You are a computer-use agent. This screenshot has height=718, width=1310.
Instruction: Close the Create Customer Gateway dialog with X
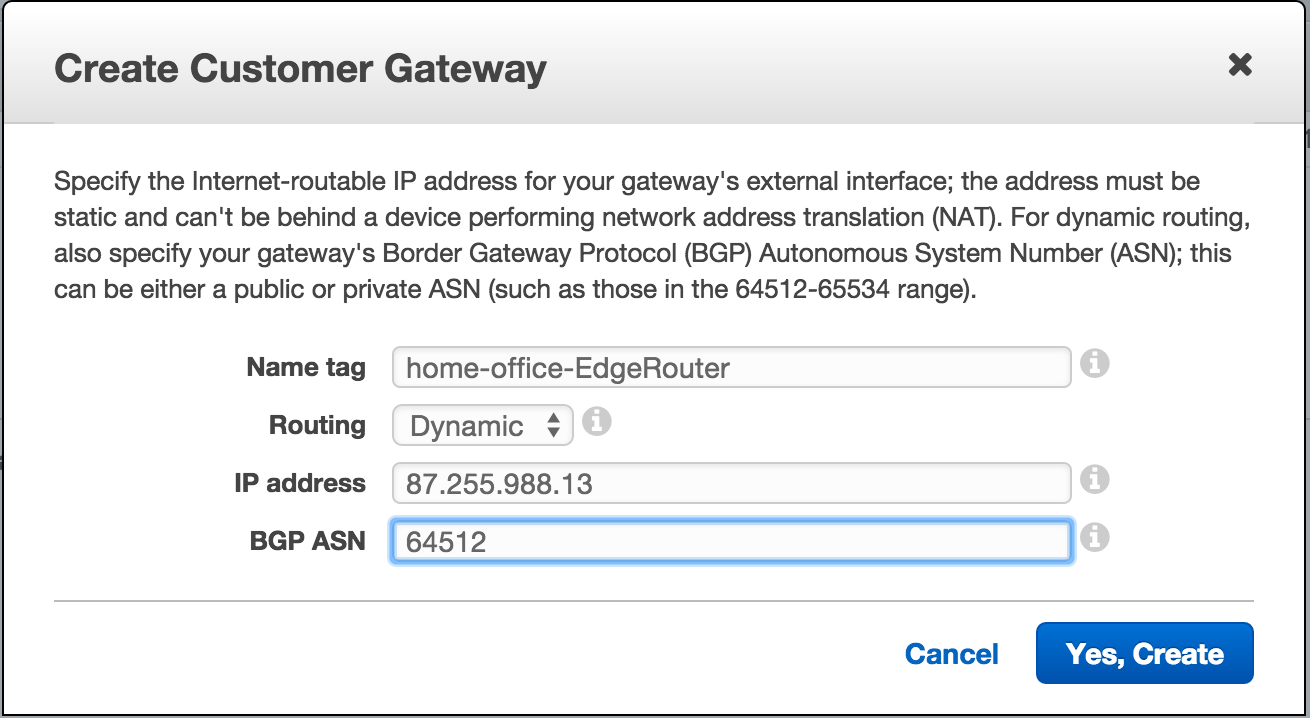pos(1240,66)
